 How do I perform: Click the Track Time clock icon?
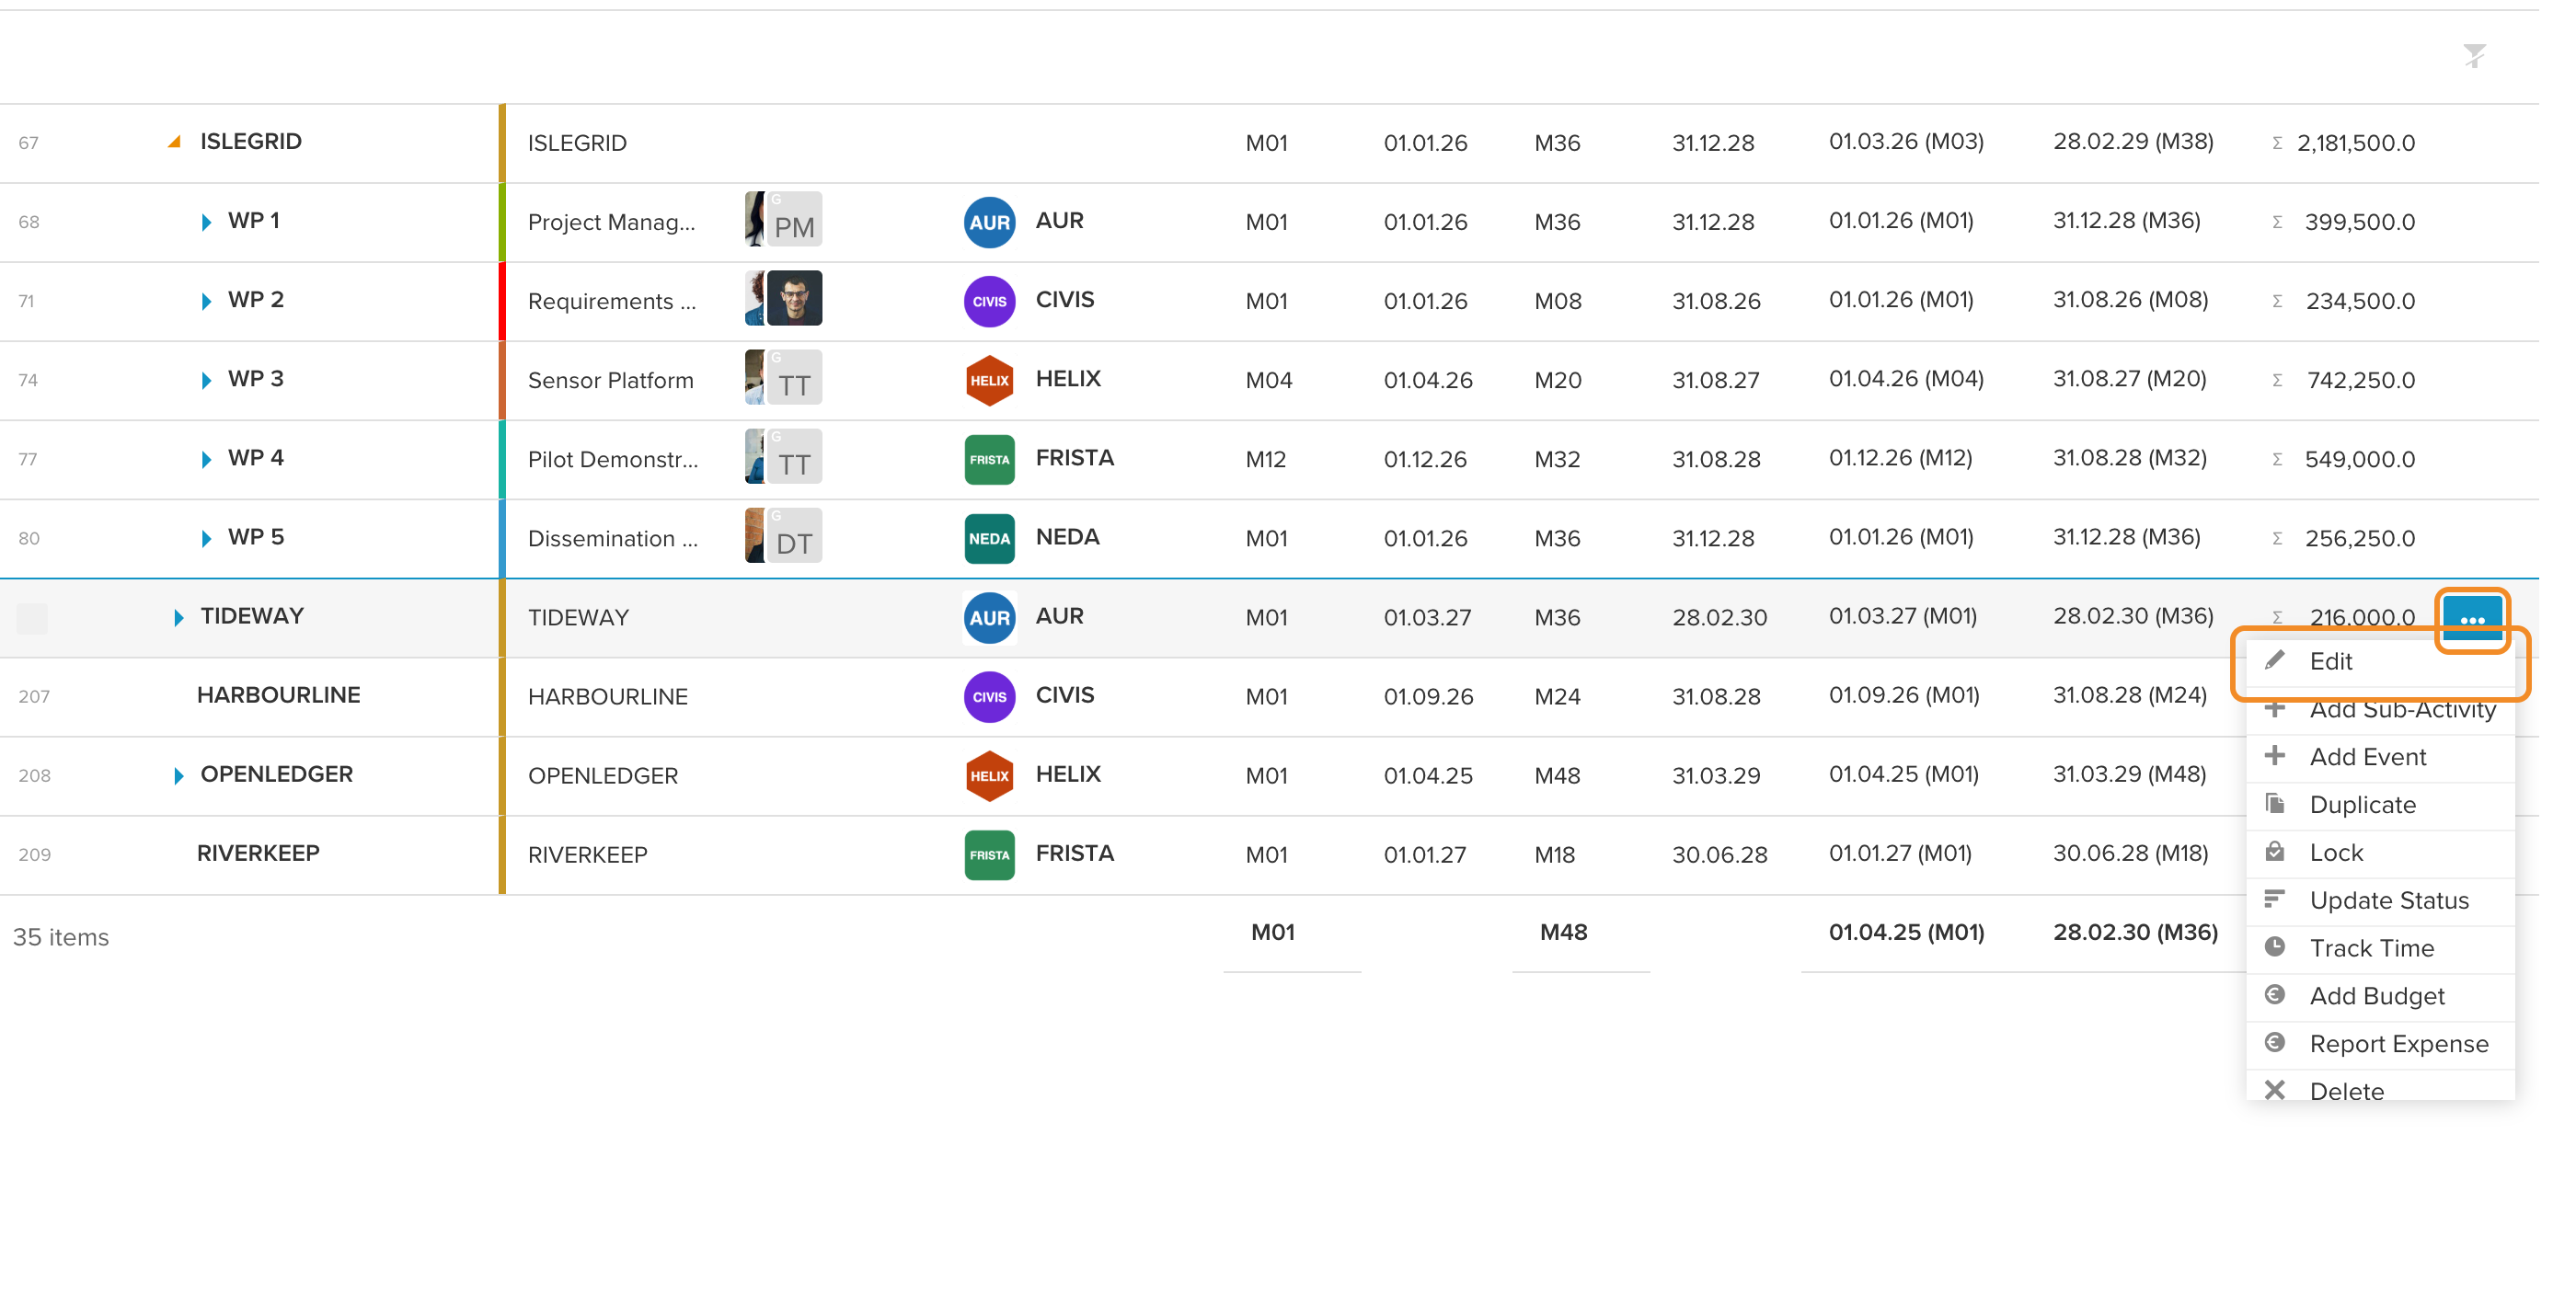(2274, 946)
